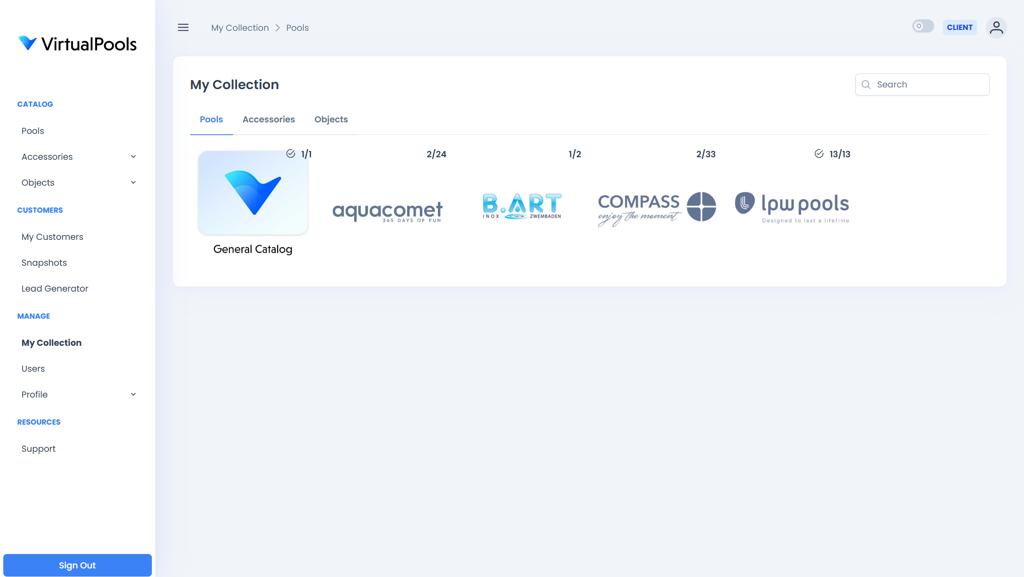The image size is (1024, 577).
Task: Focus the Search input field
Action: [x=922, y=85]
